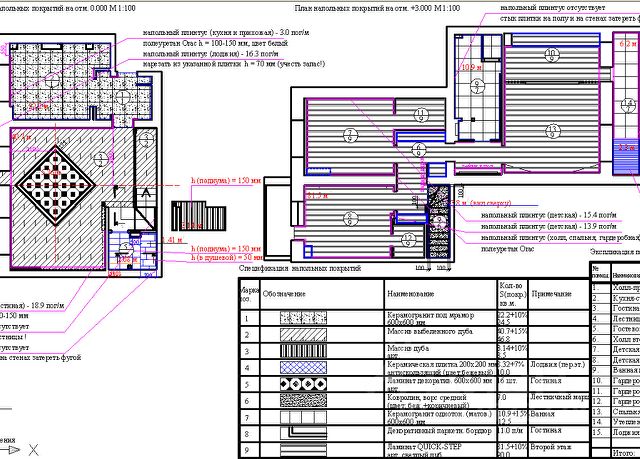The height and width of the screenshot is (459, 640).
Task: Click the red '1.41 м' dimension label
Action: (172, 239)
